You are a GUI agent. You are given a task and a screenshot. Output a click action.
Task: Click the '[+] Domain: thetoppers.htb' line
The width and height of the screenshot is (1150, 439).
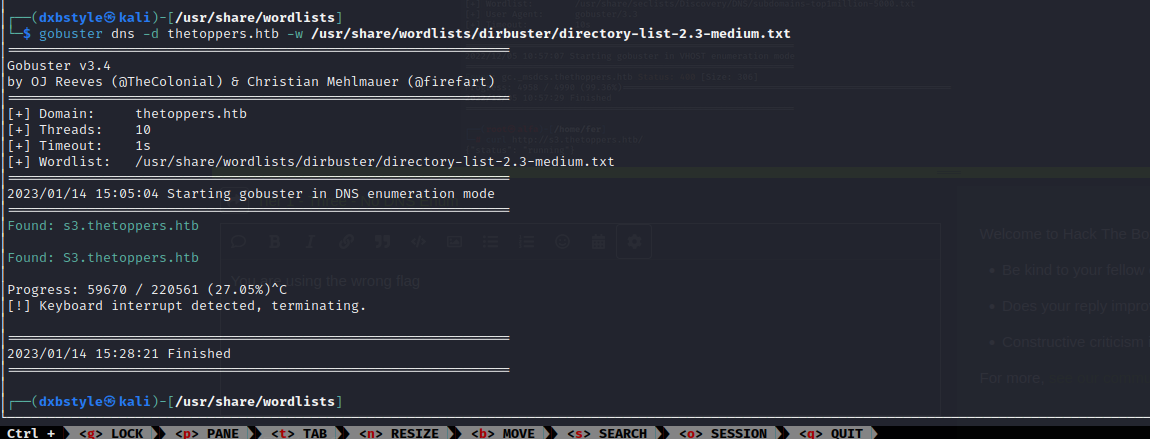coord(127,114)
